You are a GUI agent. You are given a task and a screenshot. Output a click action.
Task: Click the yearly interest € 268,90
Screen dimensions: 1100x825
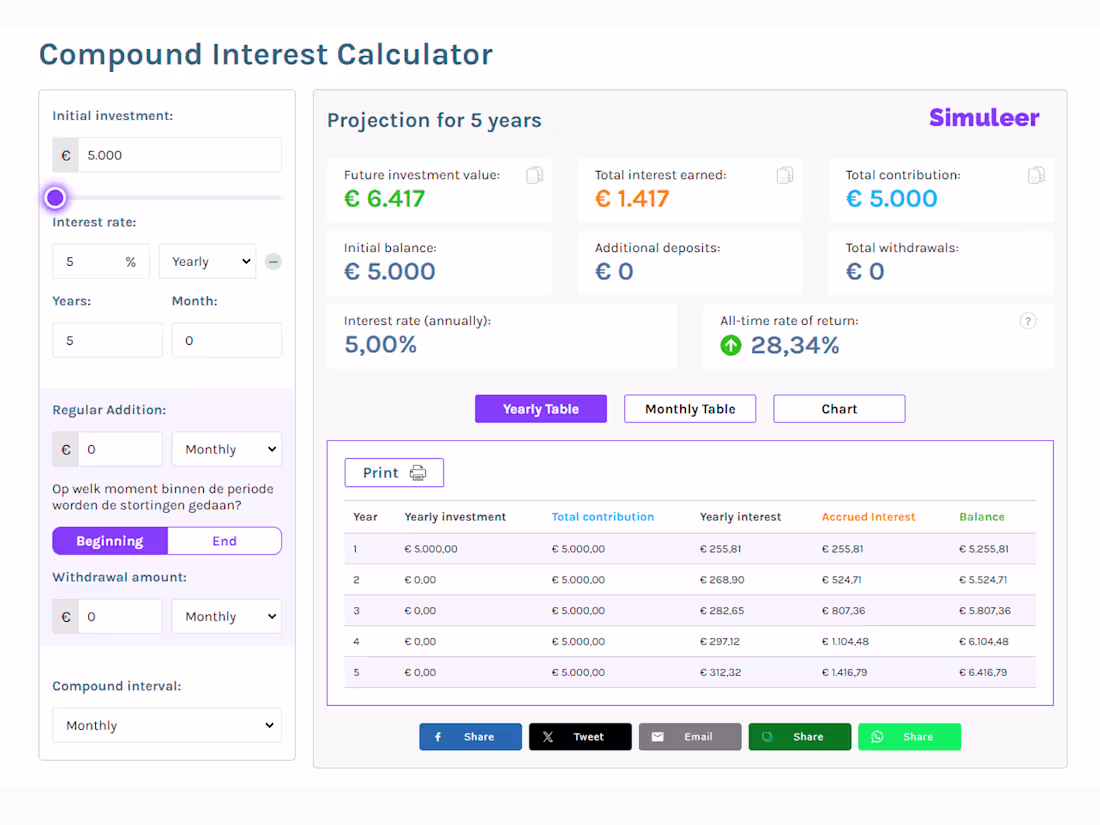point(722,580)
